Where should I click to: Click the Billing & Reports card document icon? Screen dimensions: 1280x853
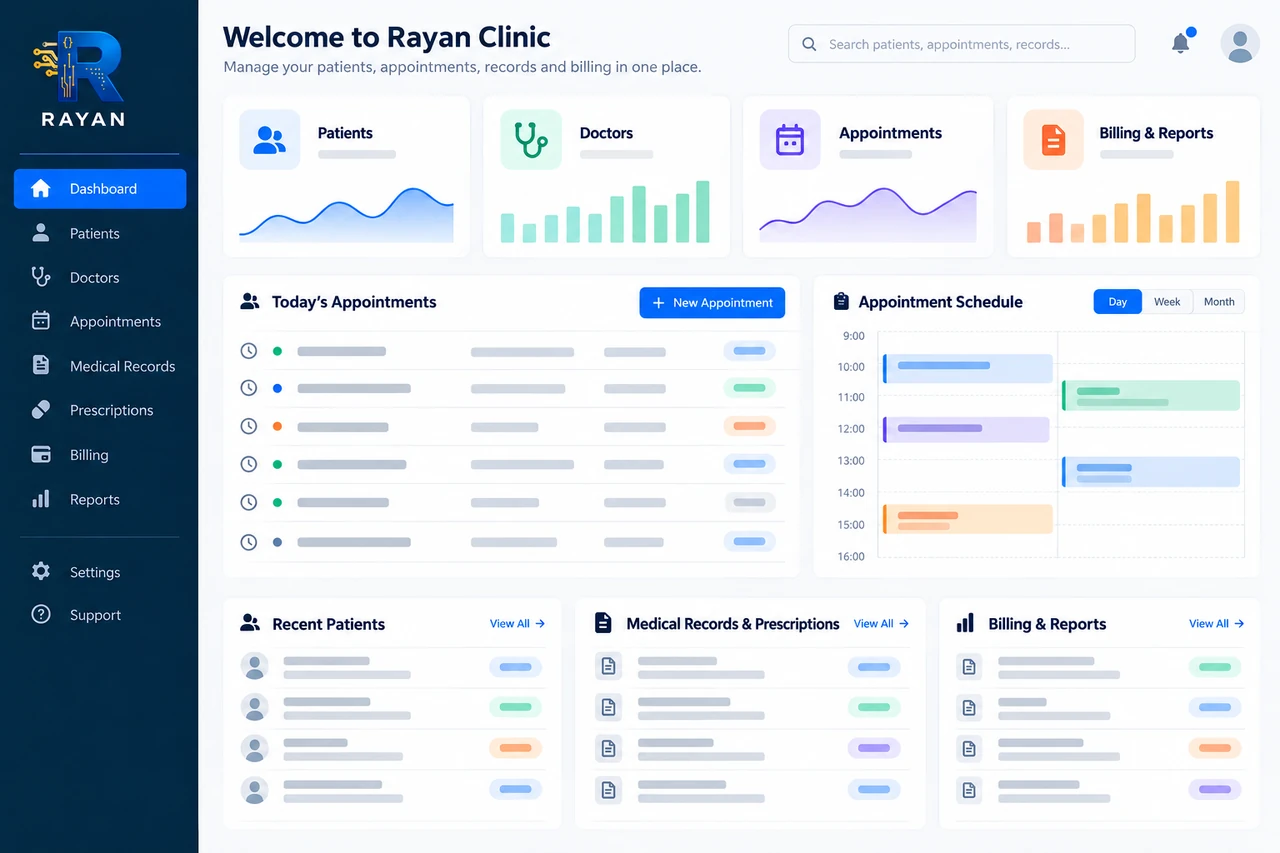pos(1053,140)
